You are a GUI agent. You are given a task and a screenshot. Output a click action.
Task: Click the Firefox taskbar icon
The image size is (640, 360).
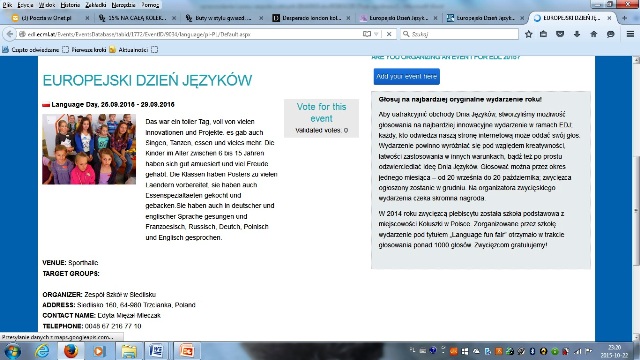[x=71, y=351]
